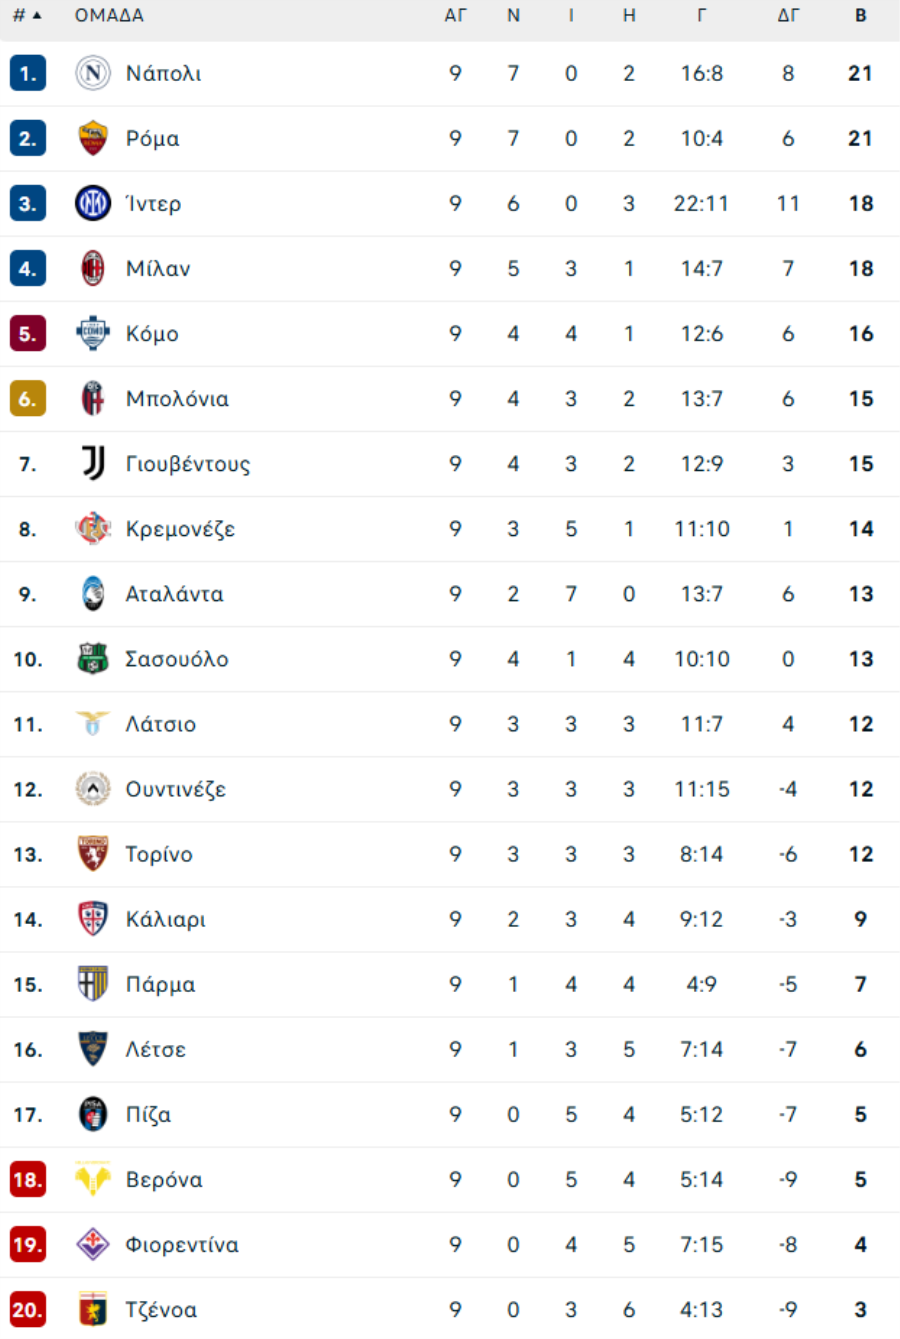Click the ΔΓ goal difference header
This screenshot has height=1339, width=900.
(x=788, y=16)
